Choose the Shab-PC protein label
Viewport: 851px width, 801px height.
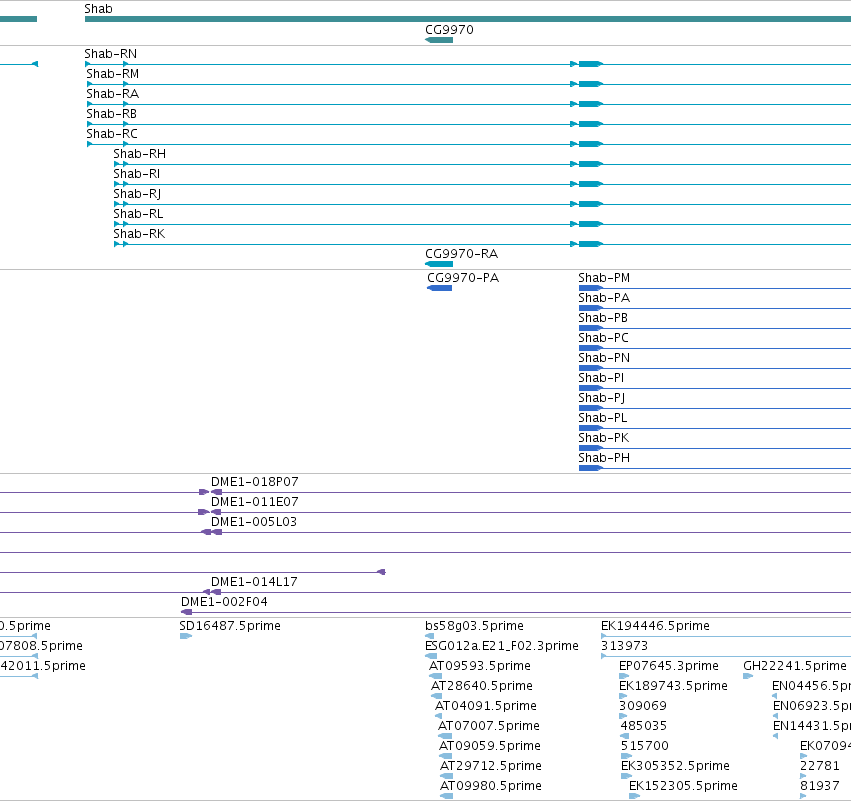coord(604,338)
